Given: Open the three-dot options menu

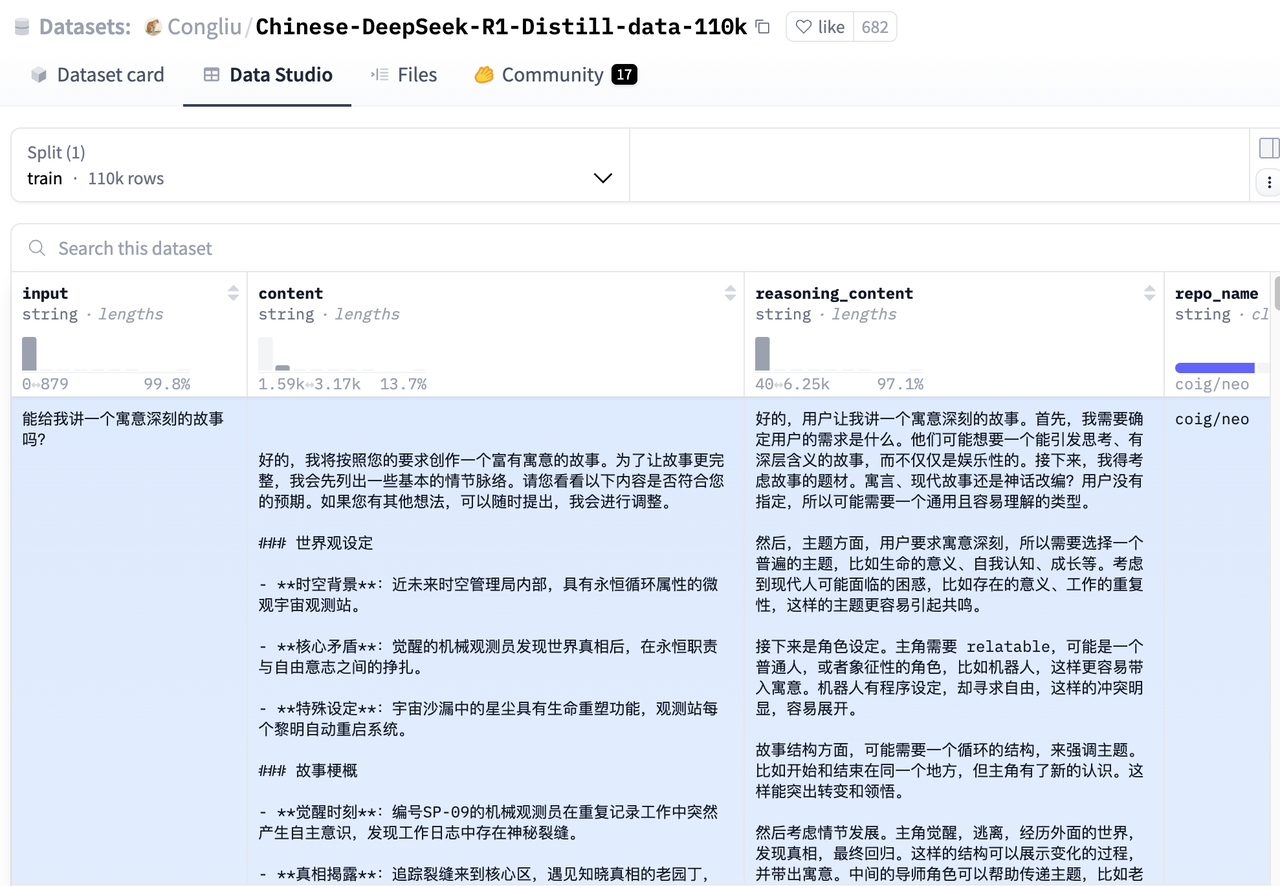Looking at the screenshot, I should (x=1270, y=183).
